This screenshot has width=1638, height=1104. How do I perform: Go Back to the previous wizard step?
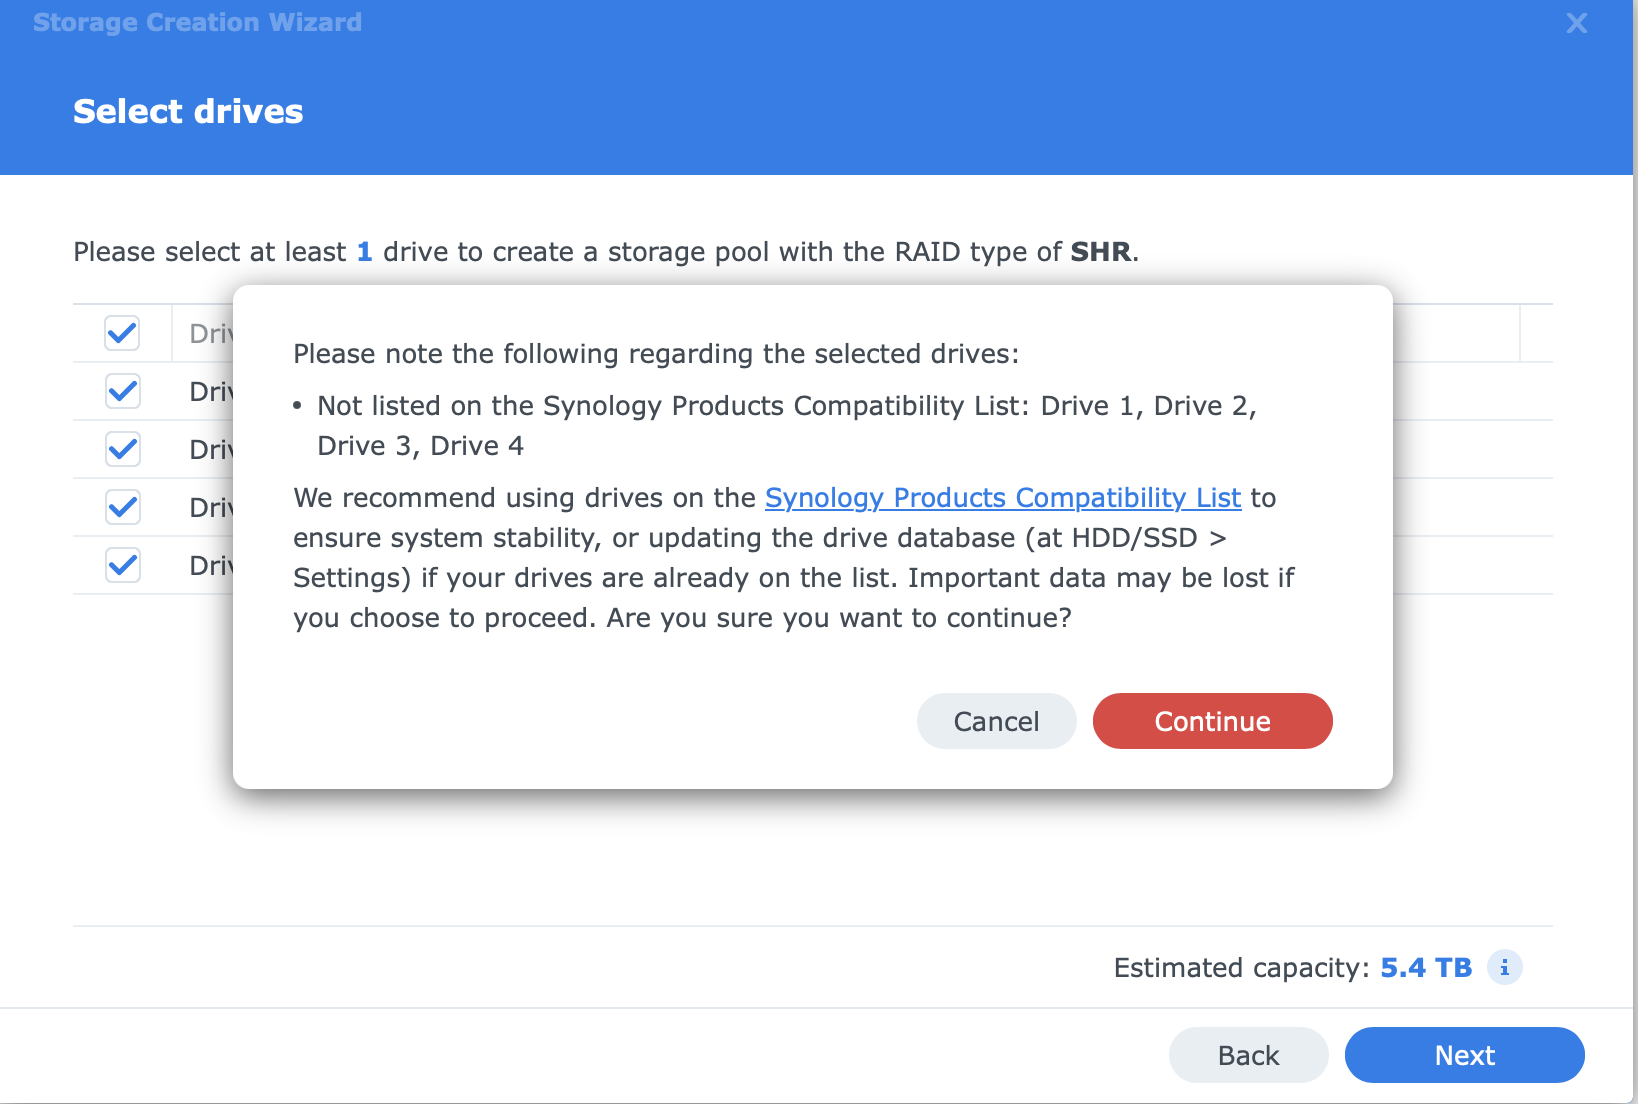pyautogui.click(x=1248, y=1055)
